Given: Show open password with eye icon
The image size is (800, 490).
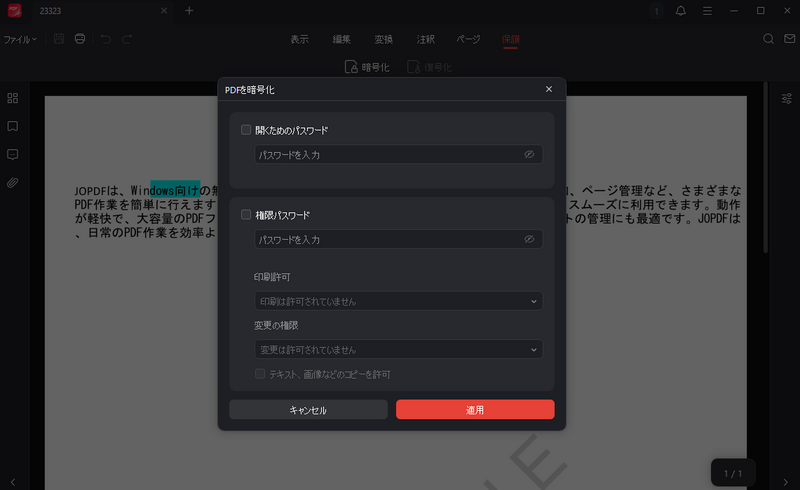Looking at the screenshot, I should pyautogui.click(x=529, y=155).
